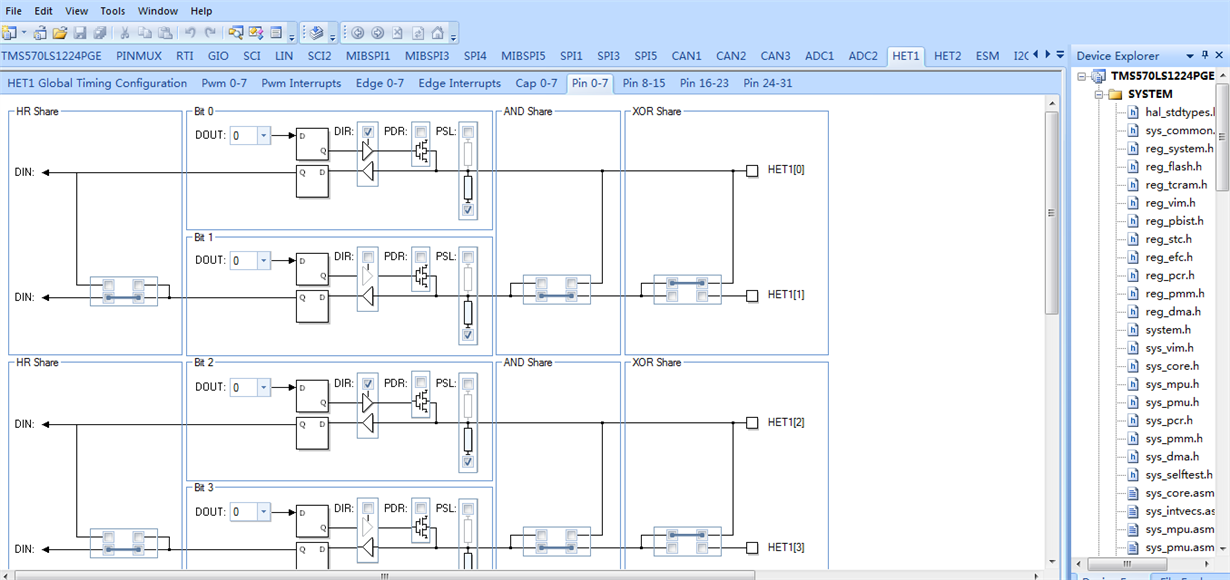Click the Home icon in toolbar
Screen dimensions: 1230x580
pos(437,33)
